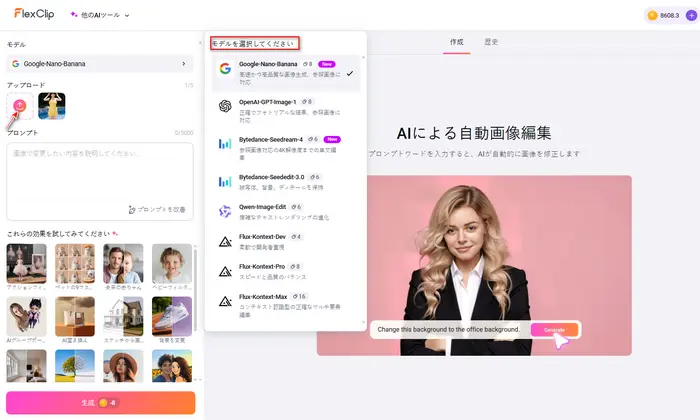Click the アップロード label
Viewport: 700px width, 420px height.
[x=26, y=85]
